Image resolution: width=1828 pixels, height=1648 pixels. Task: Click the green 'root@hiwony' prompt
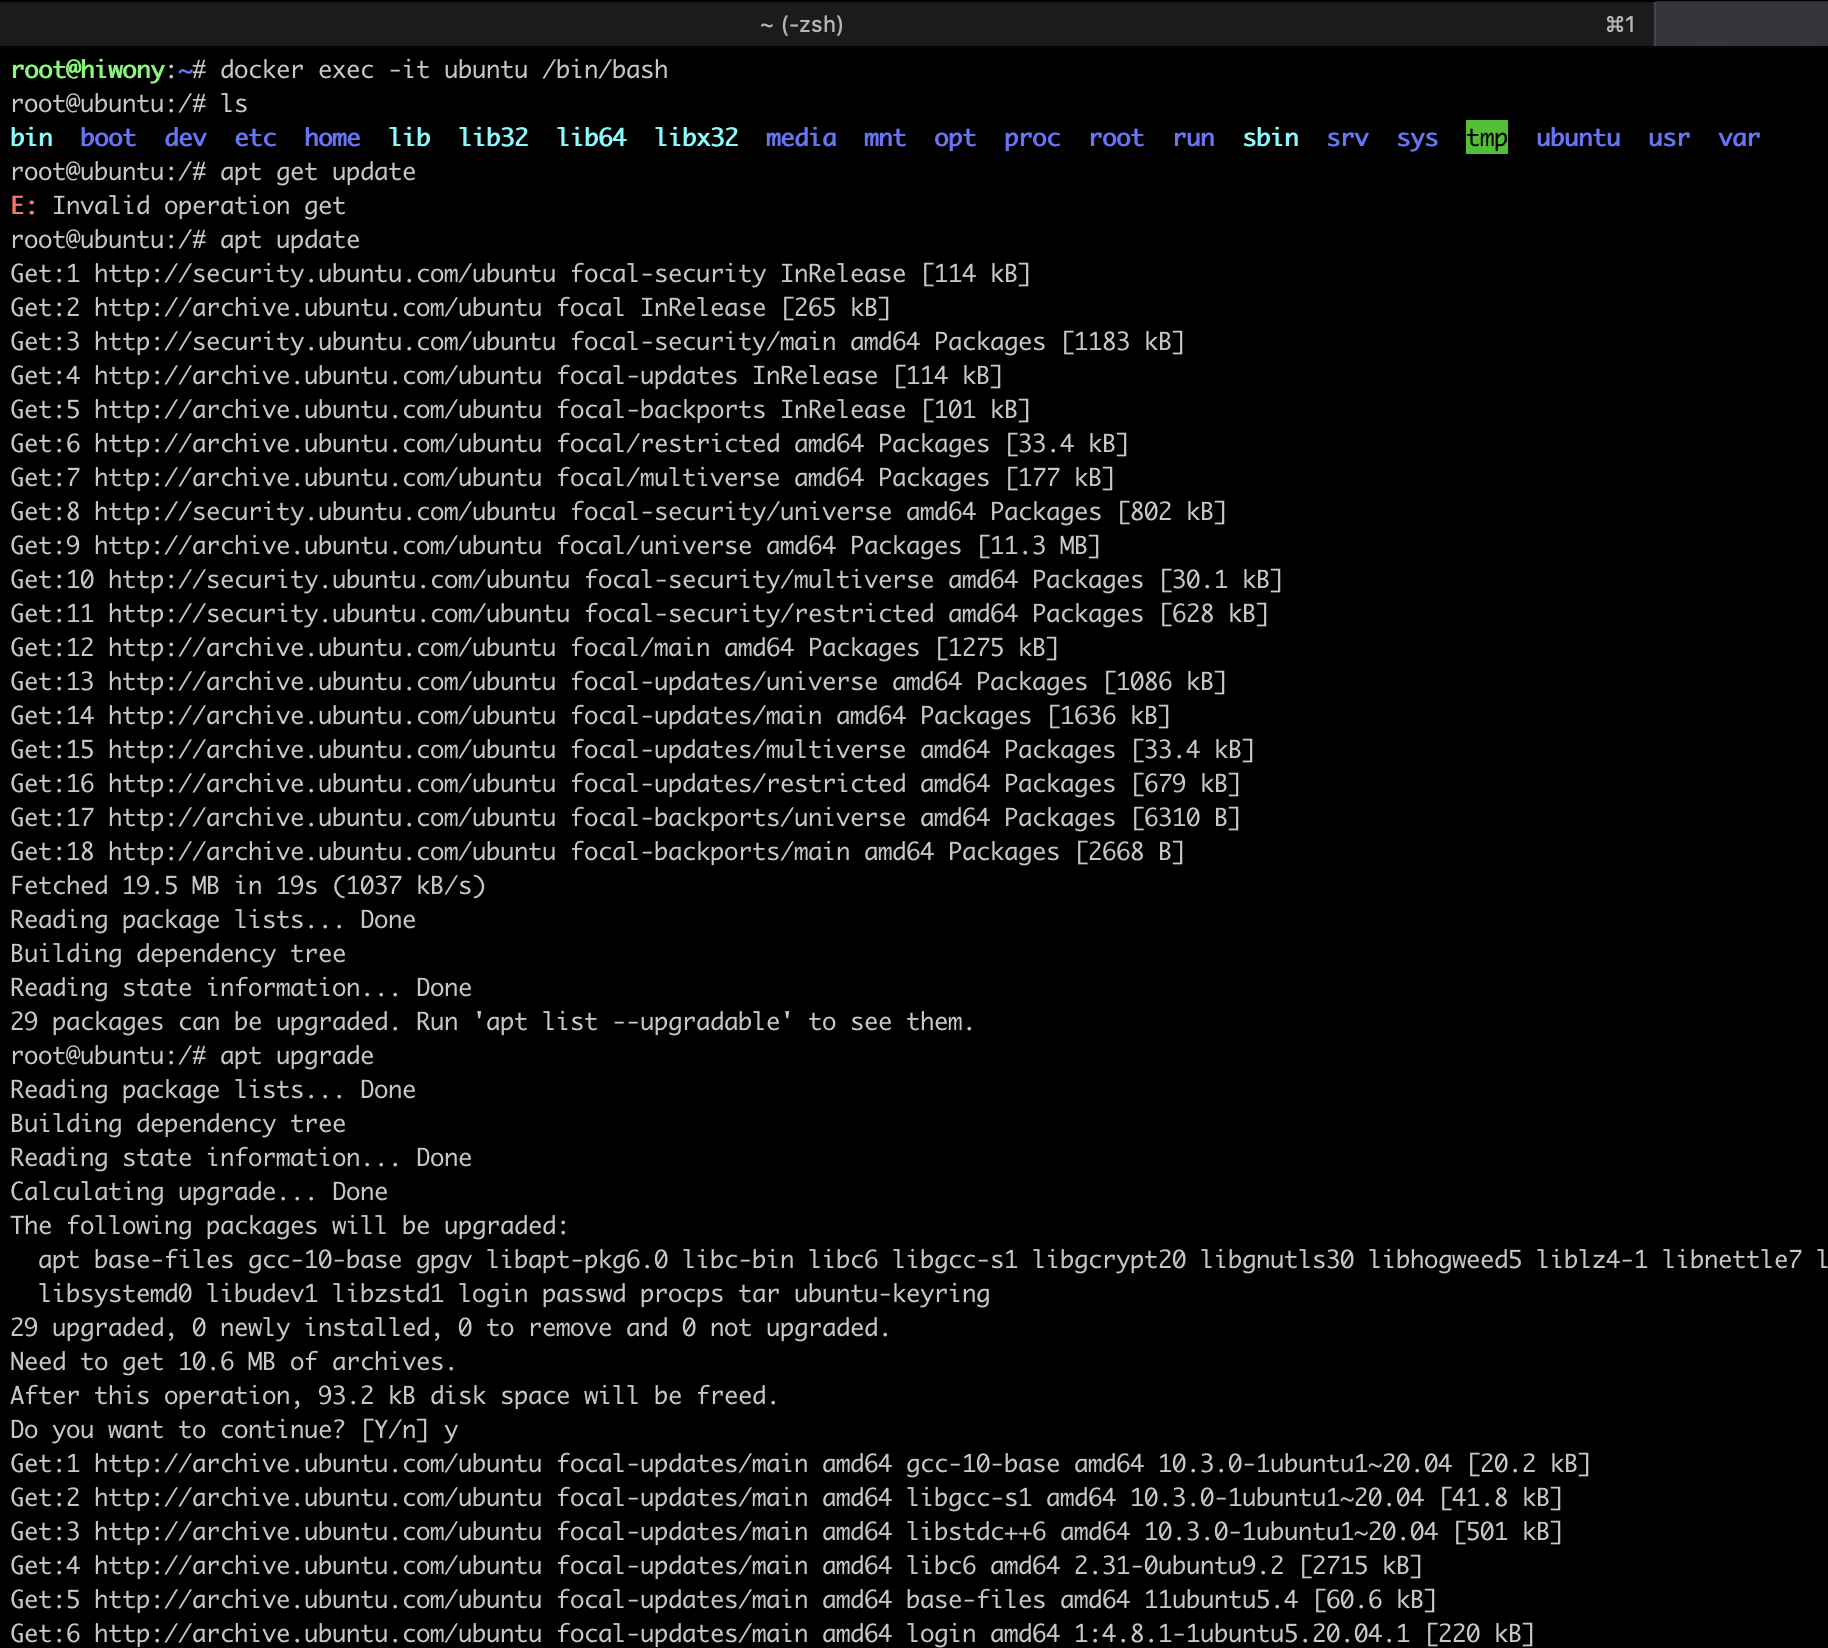coord(87,70)
